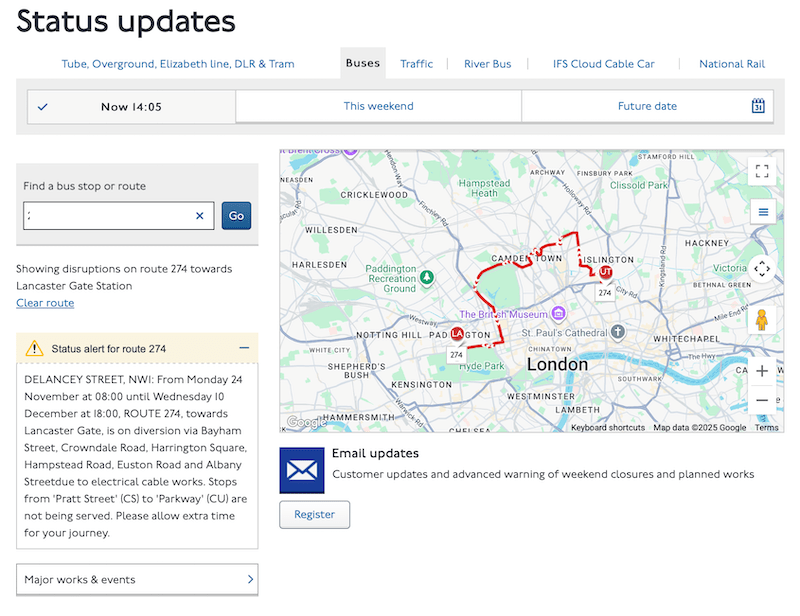Select the Now 14:05 time option
This screenshot has width=800, height=616.
(x=131, y=107)
